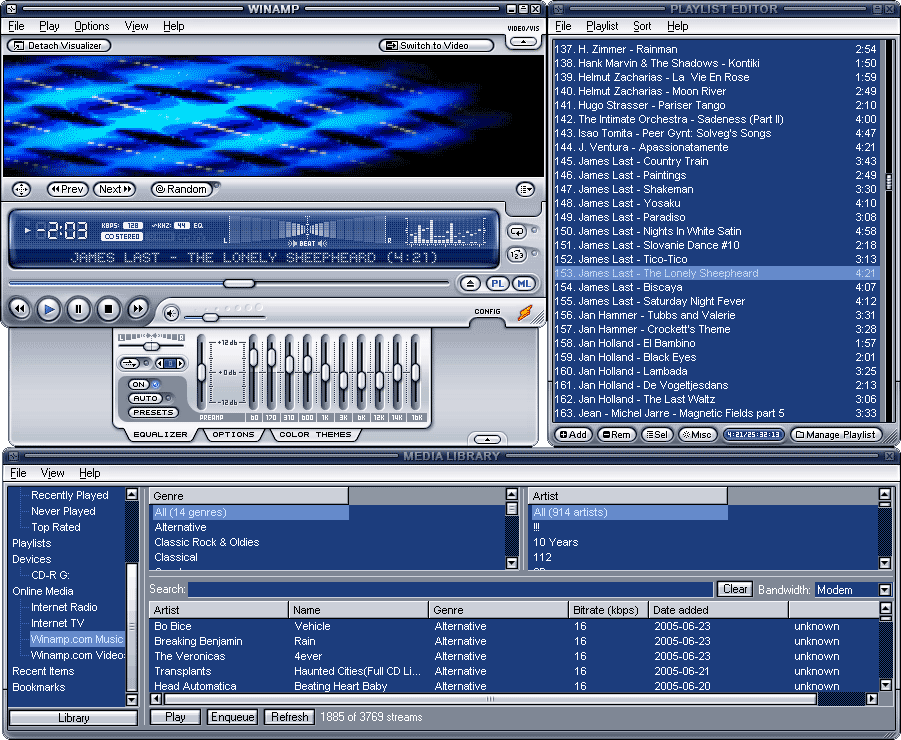Screen dimensions: 901x740
Task: Click the Switch to Video button
Action: coord(437,45)
